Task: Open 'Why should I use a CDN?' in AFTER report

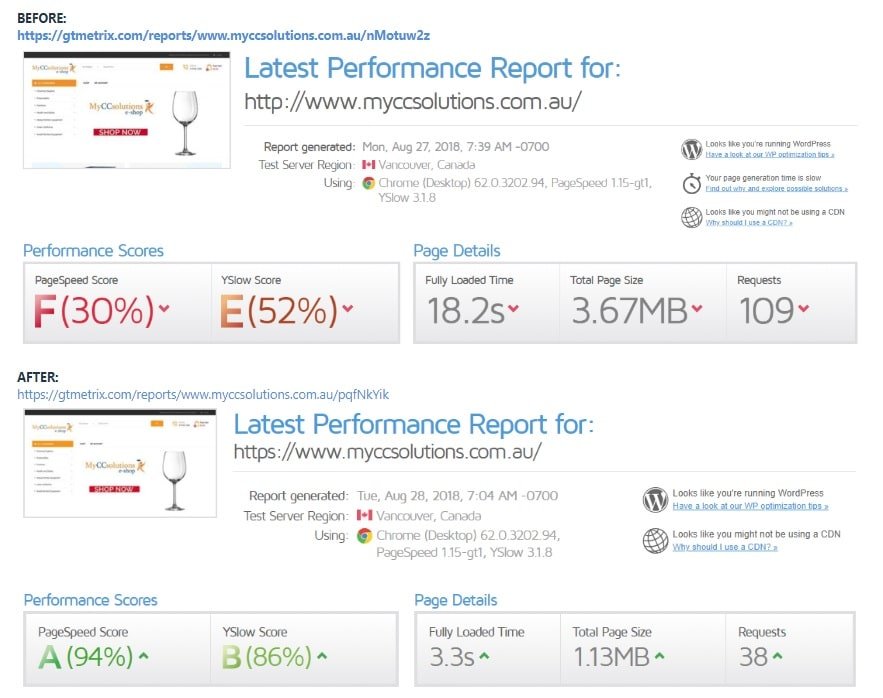Action: pos(725,547)
